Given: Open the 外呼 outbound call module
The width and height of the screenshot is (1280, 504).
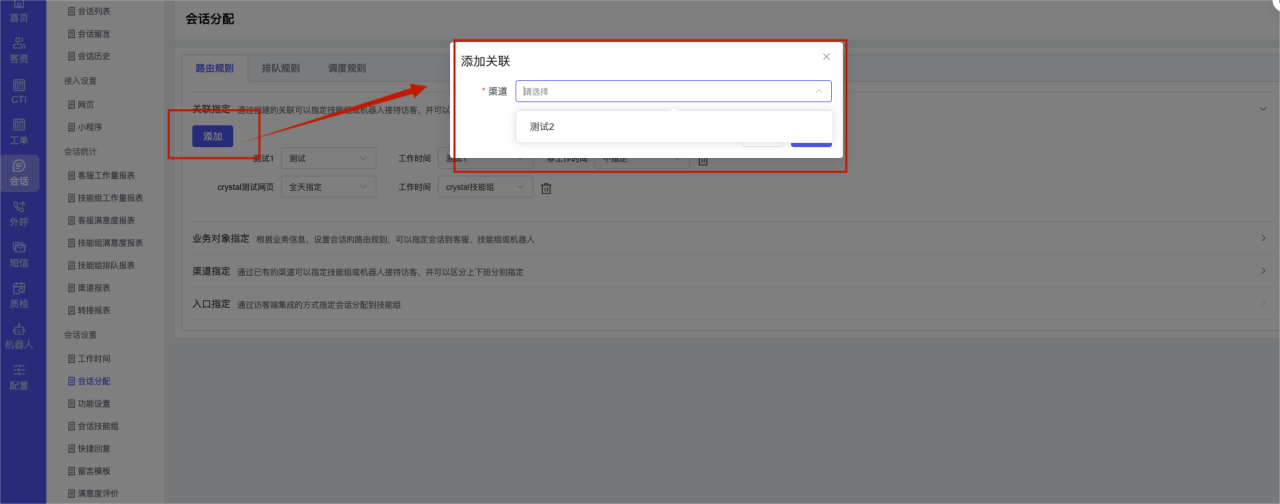Looking at the screenshot, I should (19, 214).
